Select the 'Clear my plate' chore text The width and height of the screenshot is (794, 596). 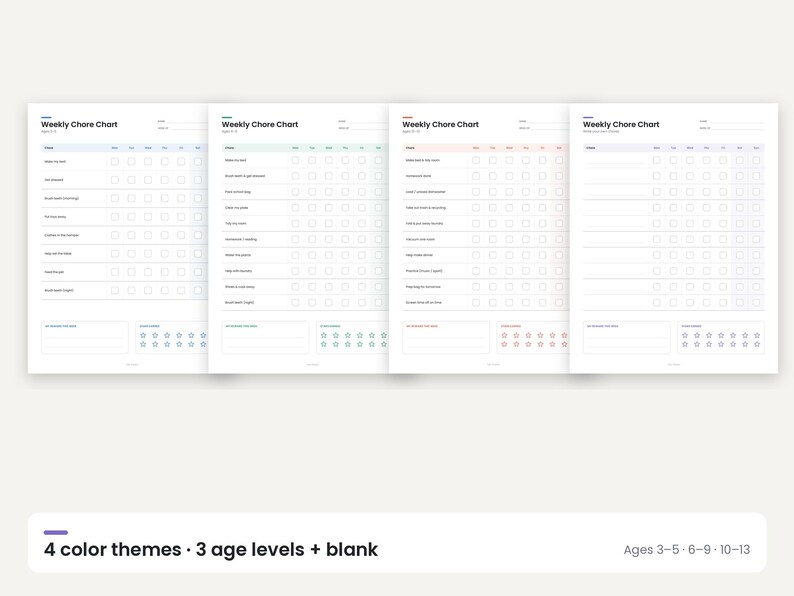pos(236,208)
